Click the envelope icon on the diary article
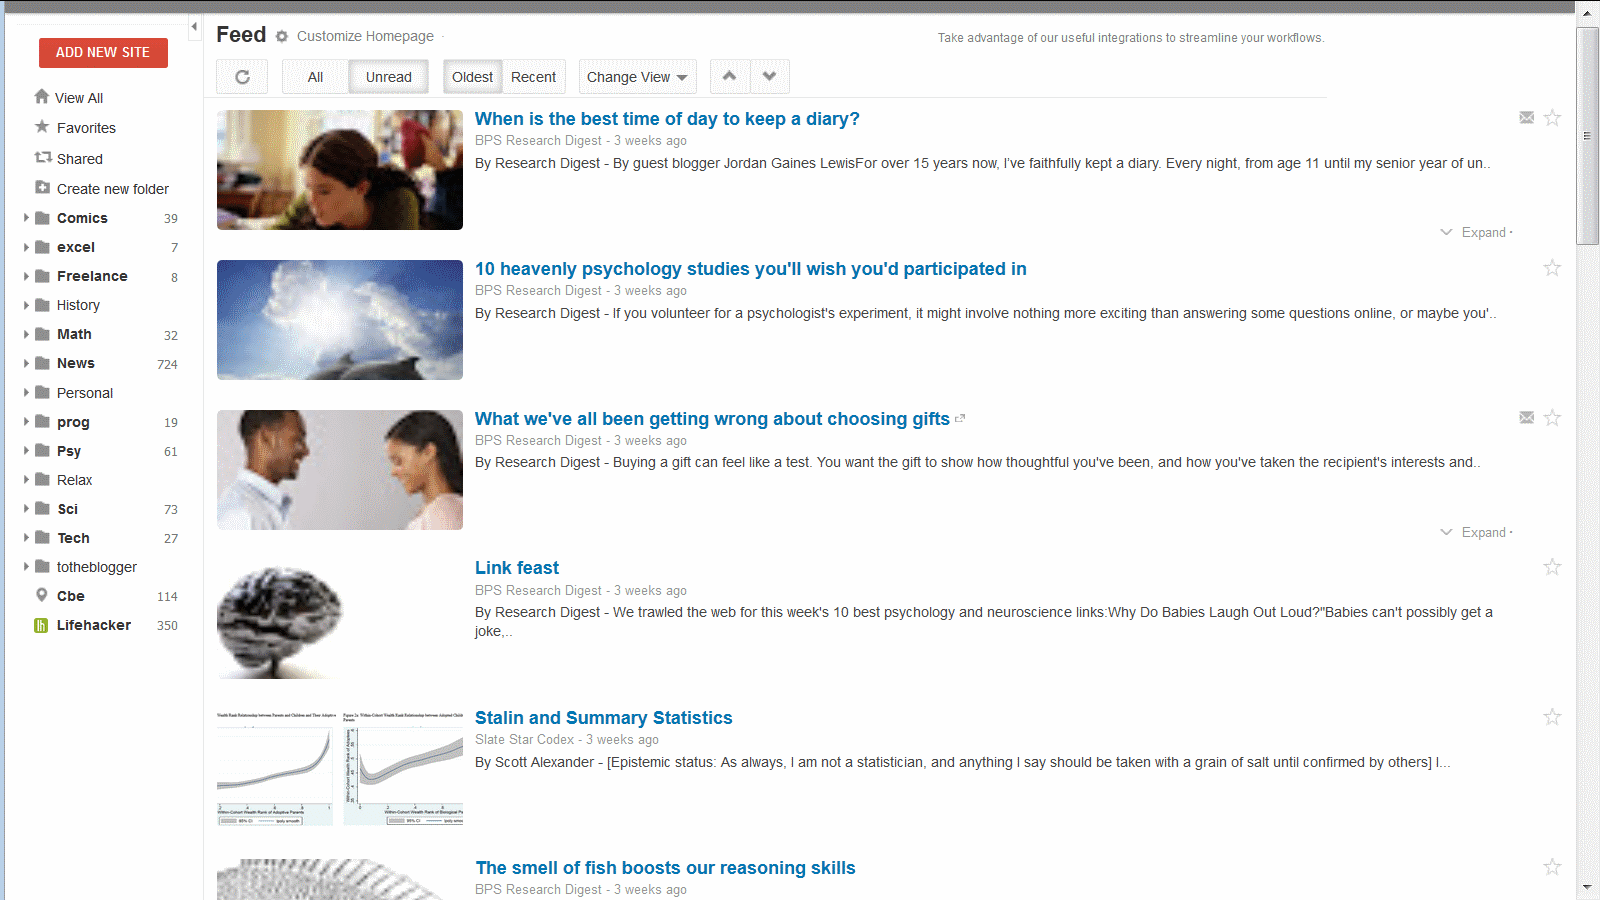The height and width of the screenshot is (900, 1600). pyautogui.click(x=1527, y=118)
